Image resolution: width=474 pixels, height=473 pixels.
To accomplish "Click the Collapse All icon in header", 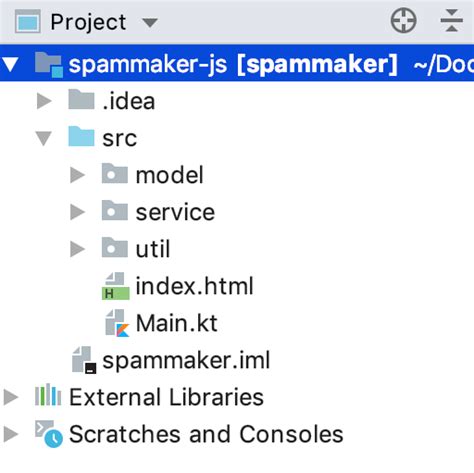I will pyautogui.click(x=452, y=21).
